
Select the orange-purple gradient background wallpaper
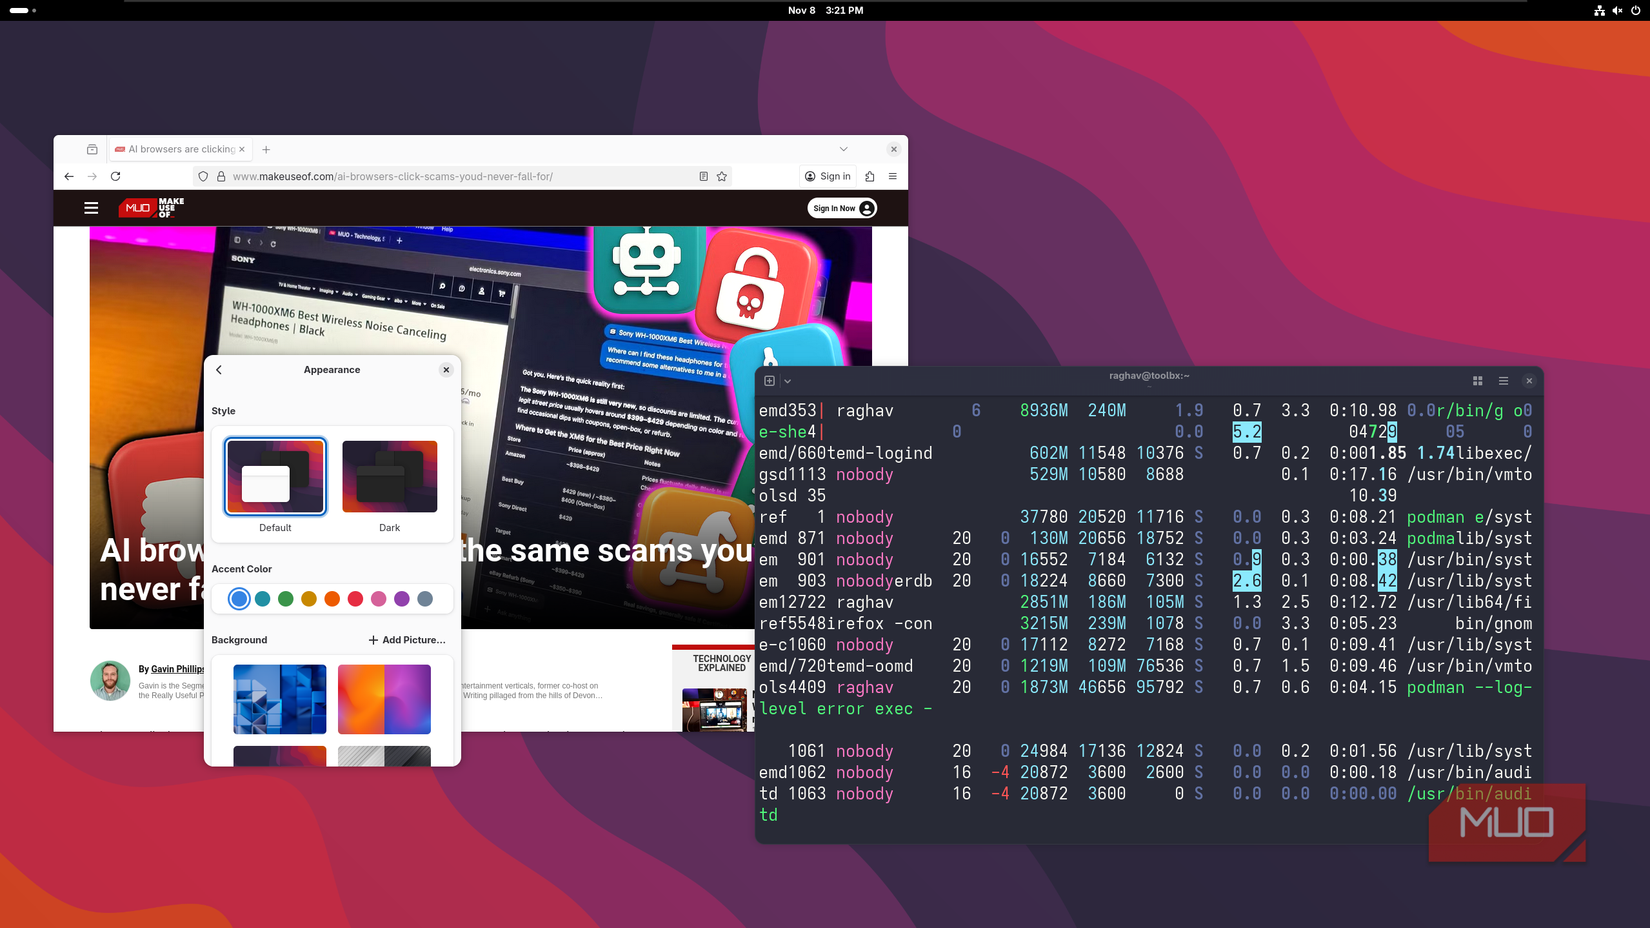coord(384,699)
